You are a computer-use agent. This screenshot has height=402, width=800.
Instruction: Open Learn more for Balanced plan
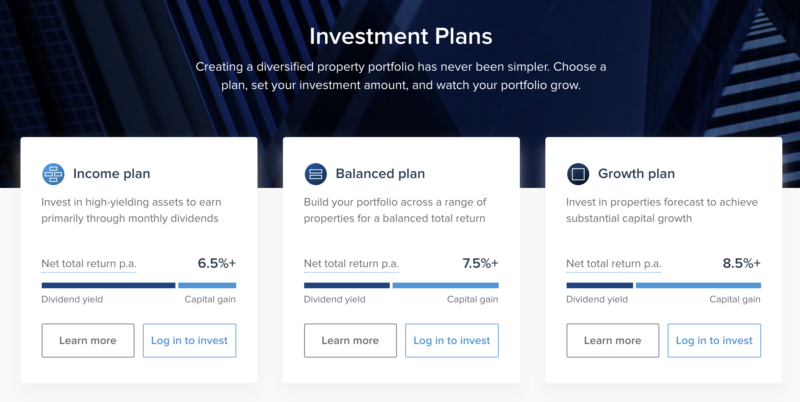pyautogui.click(x=350, y=340)
